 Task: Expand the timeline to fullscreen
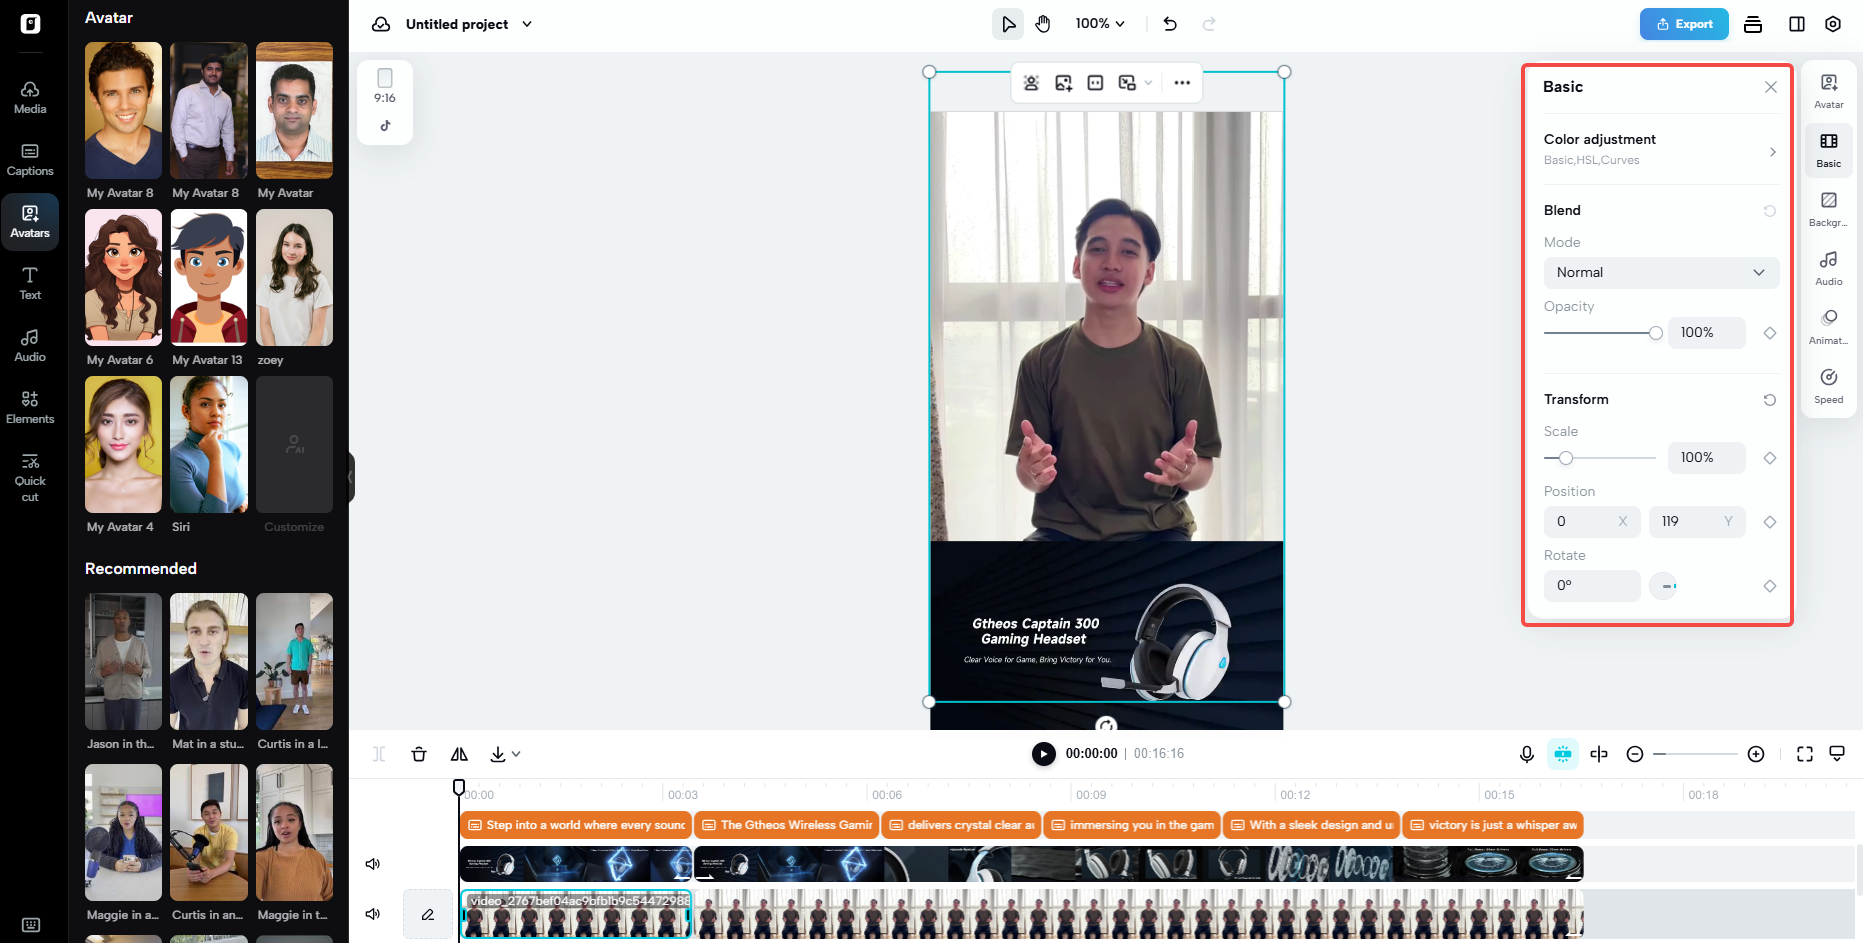[1805, 754]
